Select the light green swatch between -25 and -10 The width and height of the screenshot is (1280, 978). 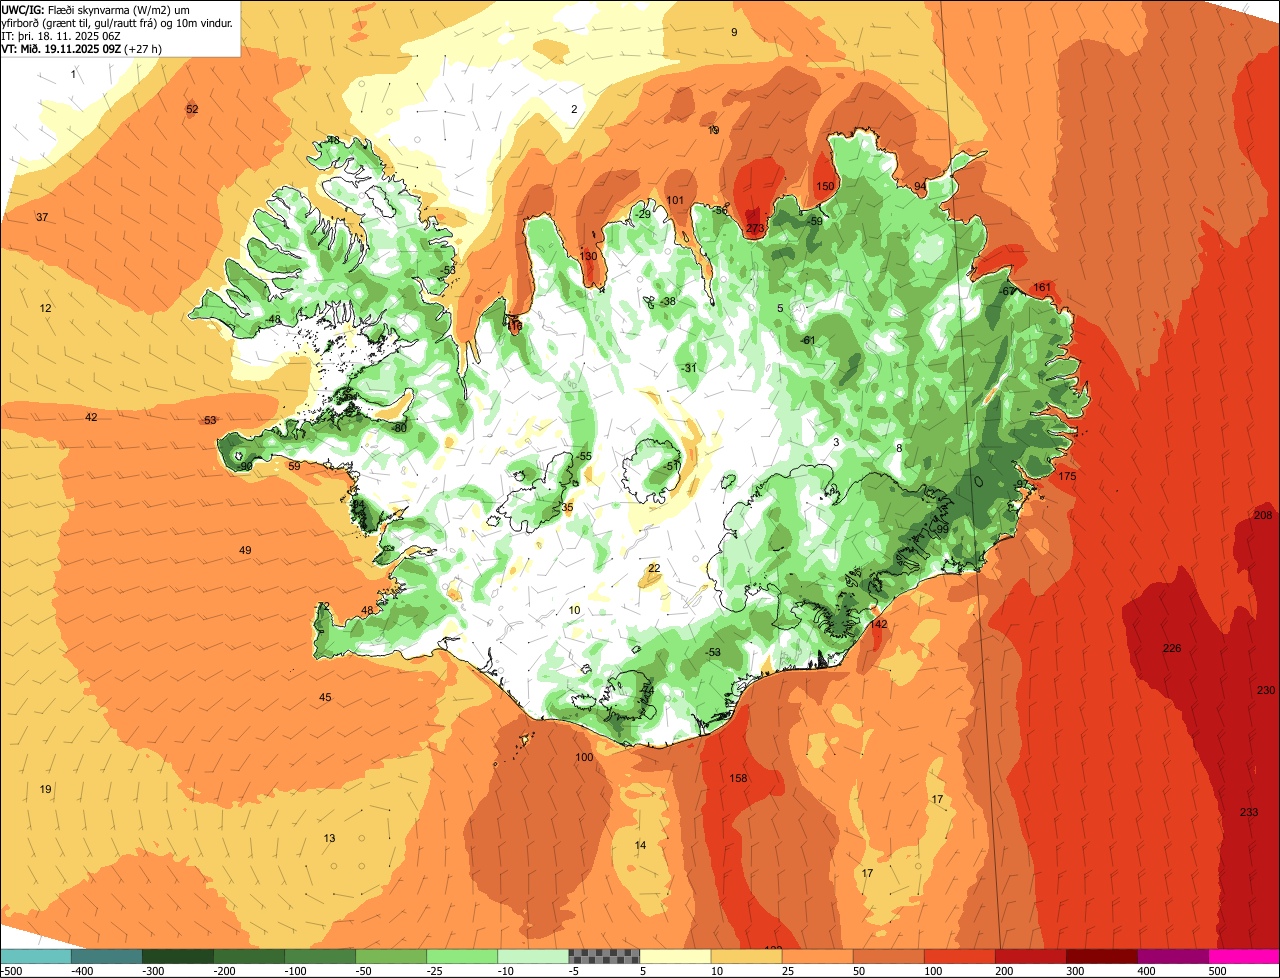pyautogui.click(x=461, y=956)
